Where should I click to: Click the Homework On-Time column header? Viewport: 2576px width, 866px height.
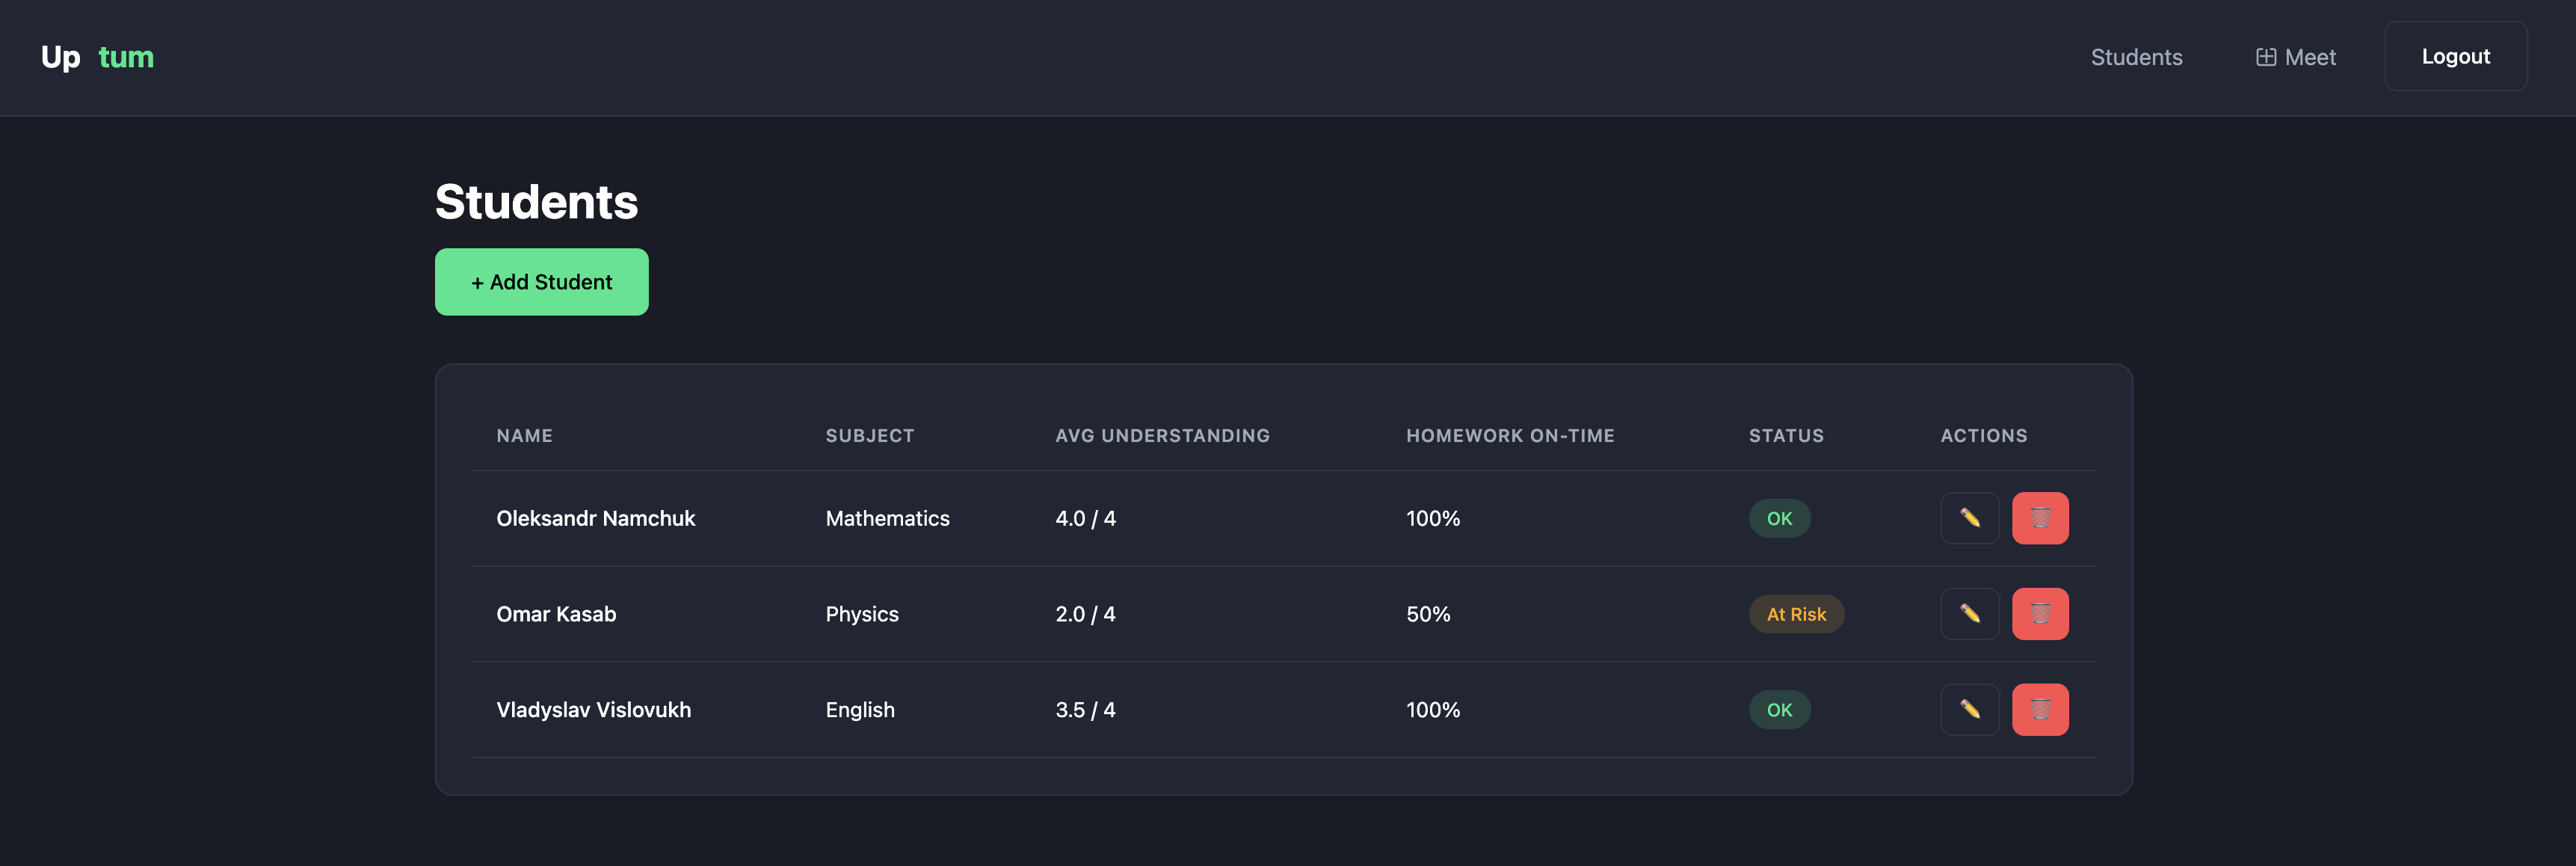[x=1510, y=436]
